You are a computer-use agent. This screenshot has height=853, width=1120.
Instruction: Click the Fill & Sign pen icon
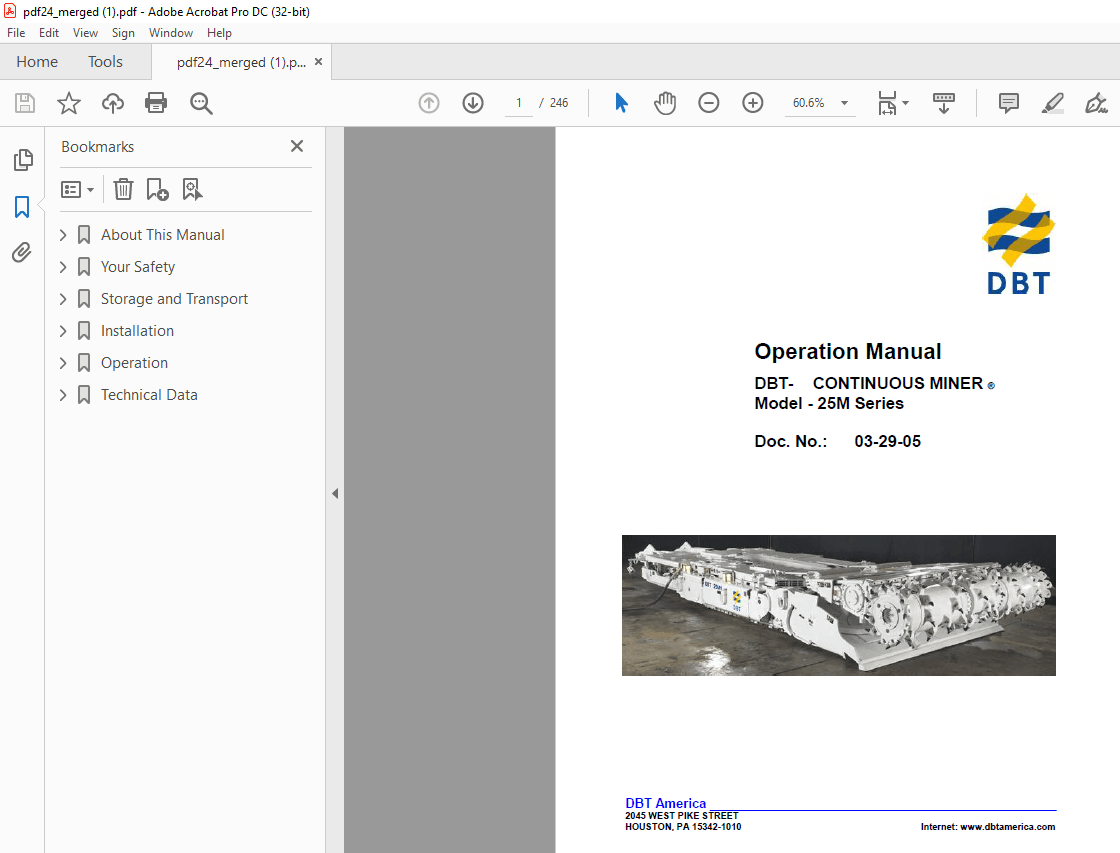[1096, 103]
